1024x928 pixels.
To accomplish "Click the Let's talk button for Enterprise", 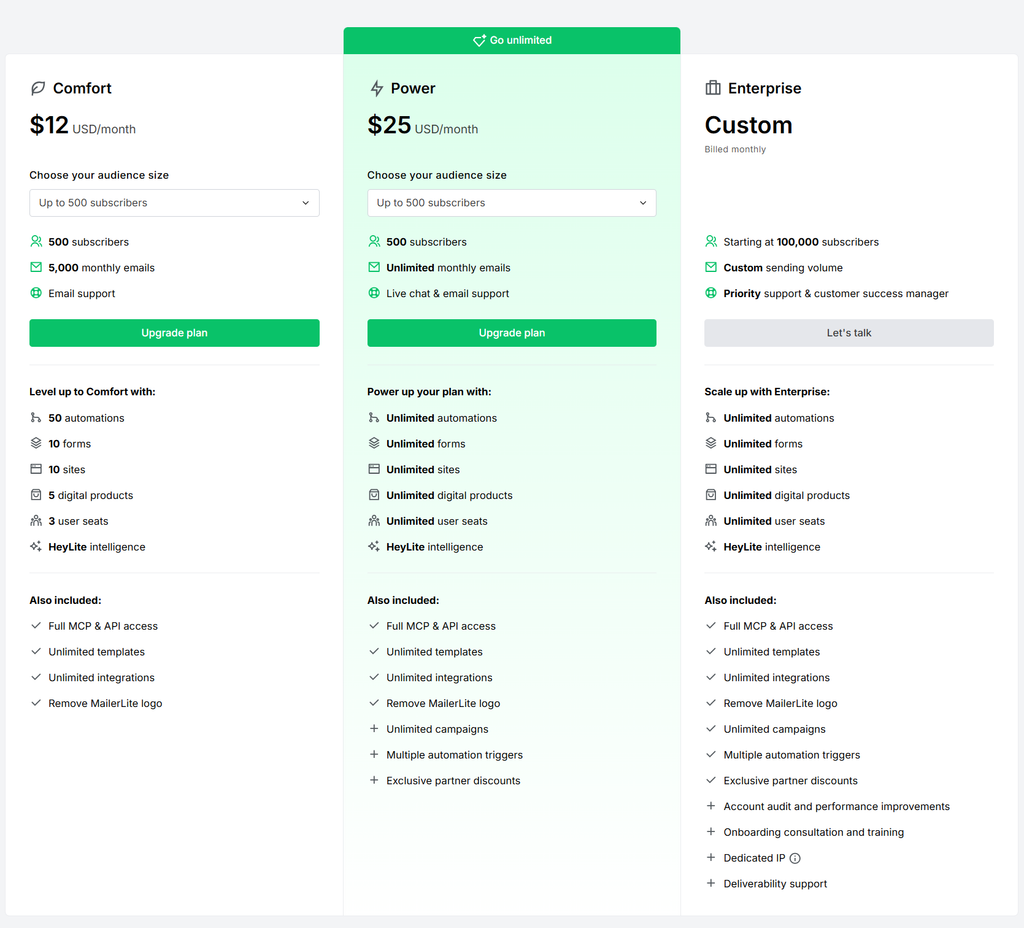I will point(849,333).
